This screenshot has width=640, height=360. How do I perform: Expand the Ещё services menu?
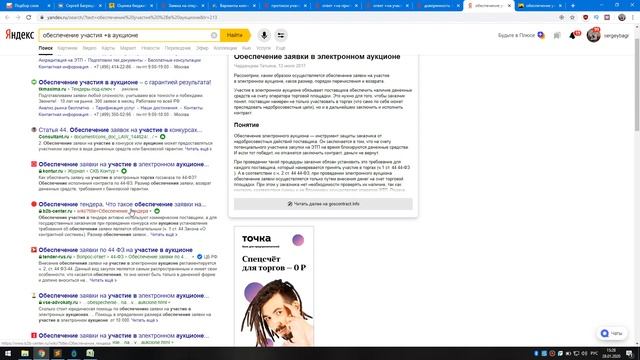click(x=280, y=48)
